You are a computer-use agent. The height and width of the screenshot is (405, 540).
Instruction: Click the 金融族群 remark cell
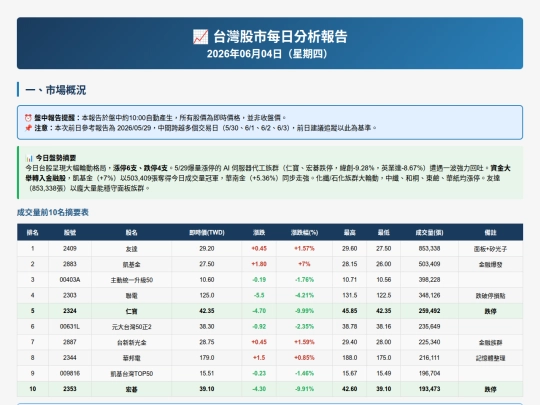[x=490, y=343]
